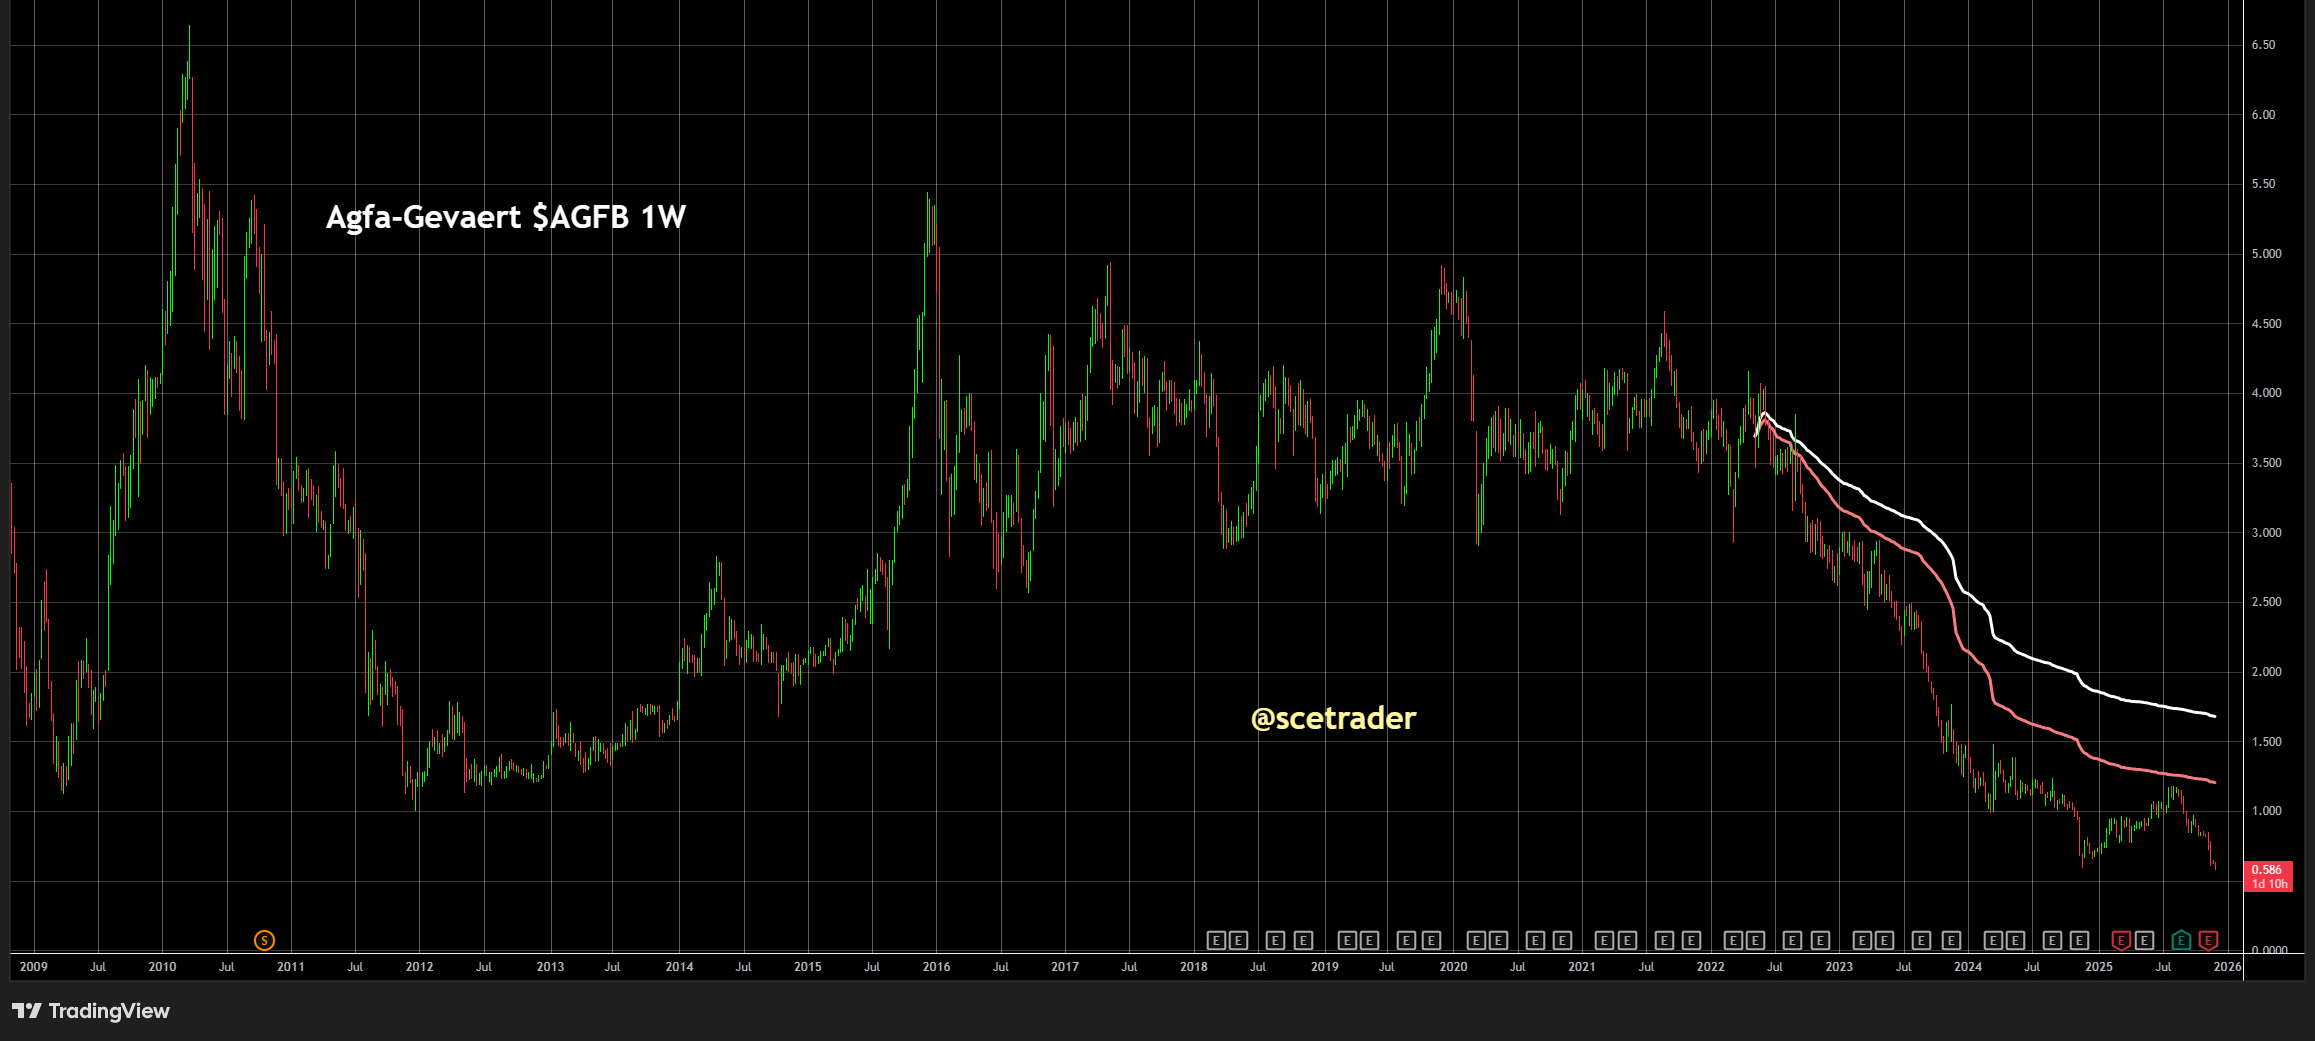Click the 0.0000 label on price scale
Viewport: 2315px width, 1041px height.
coord(2269,950)
